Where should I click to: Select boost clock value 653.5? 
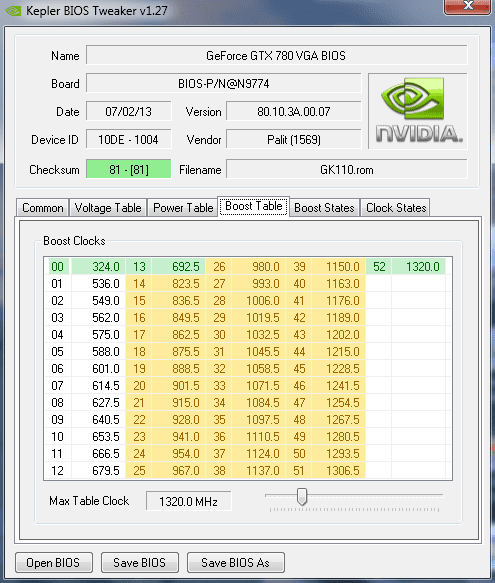[x=98, y=437]
